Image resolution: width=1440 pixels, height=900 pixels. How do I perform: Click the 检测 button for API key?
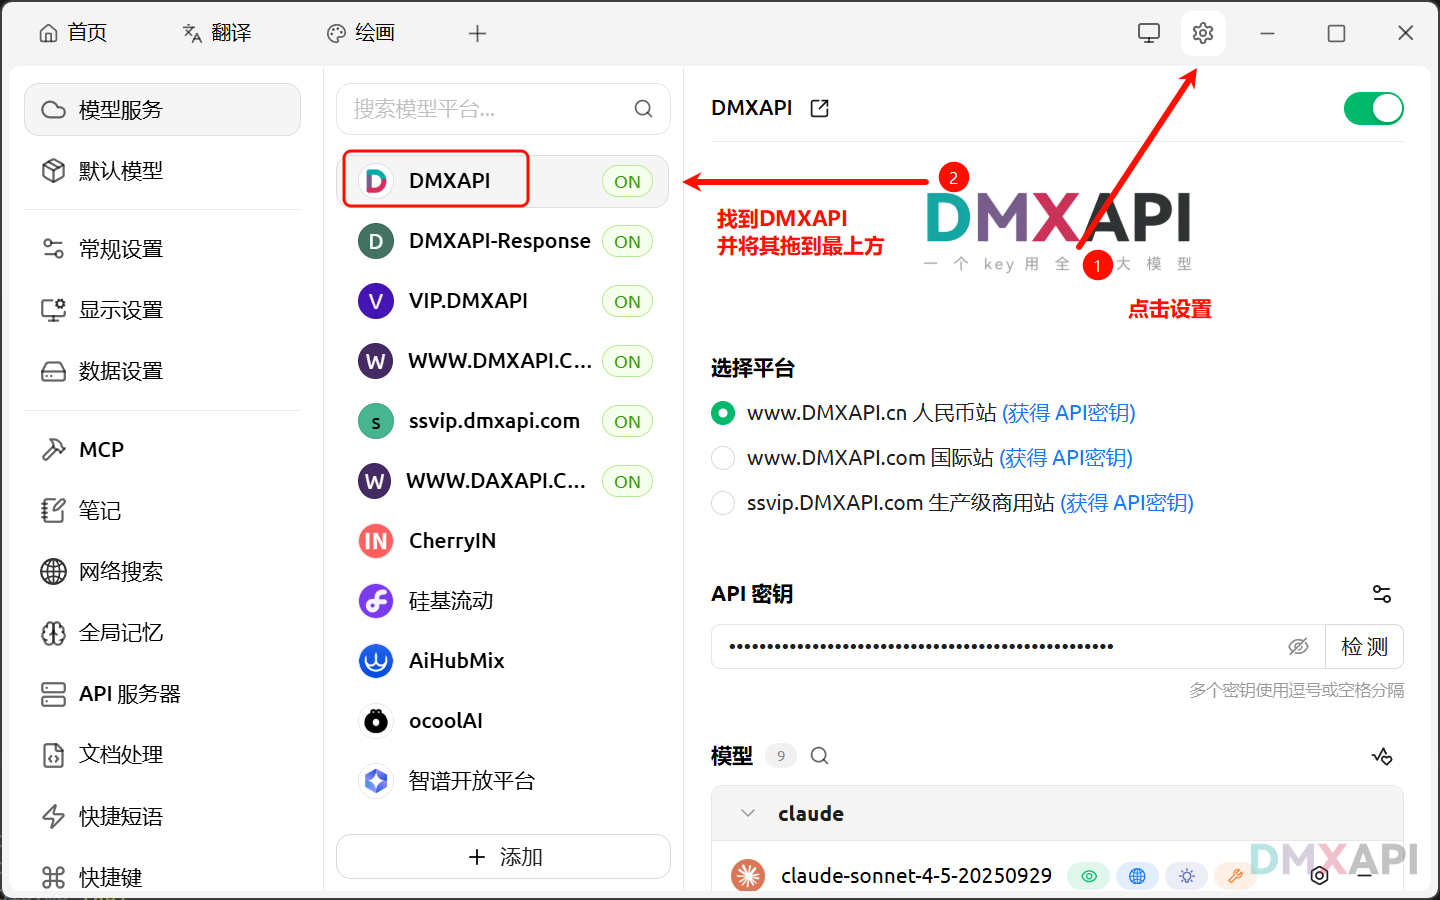(x=1364, y=647)
